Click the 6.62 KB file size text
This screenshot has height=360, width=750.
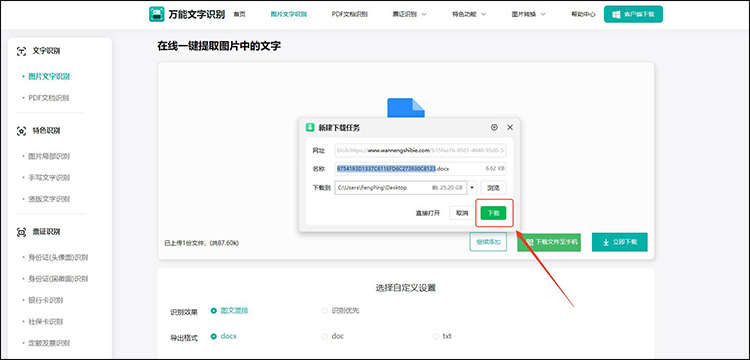tap(494, 169)
